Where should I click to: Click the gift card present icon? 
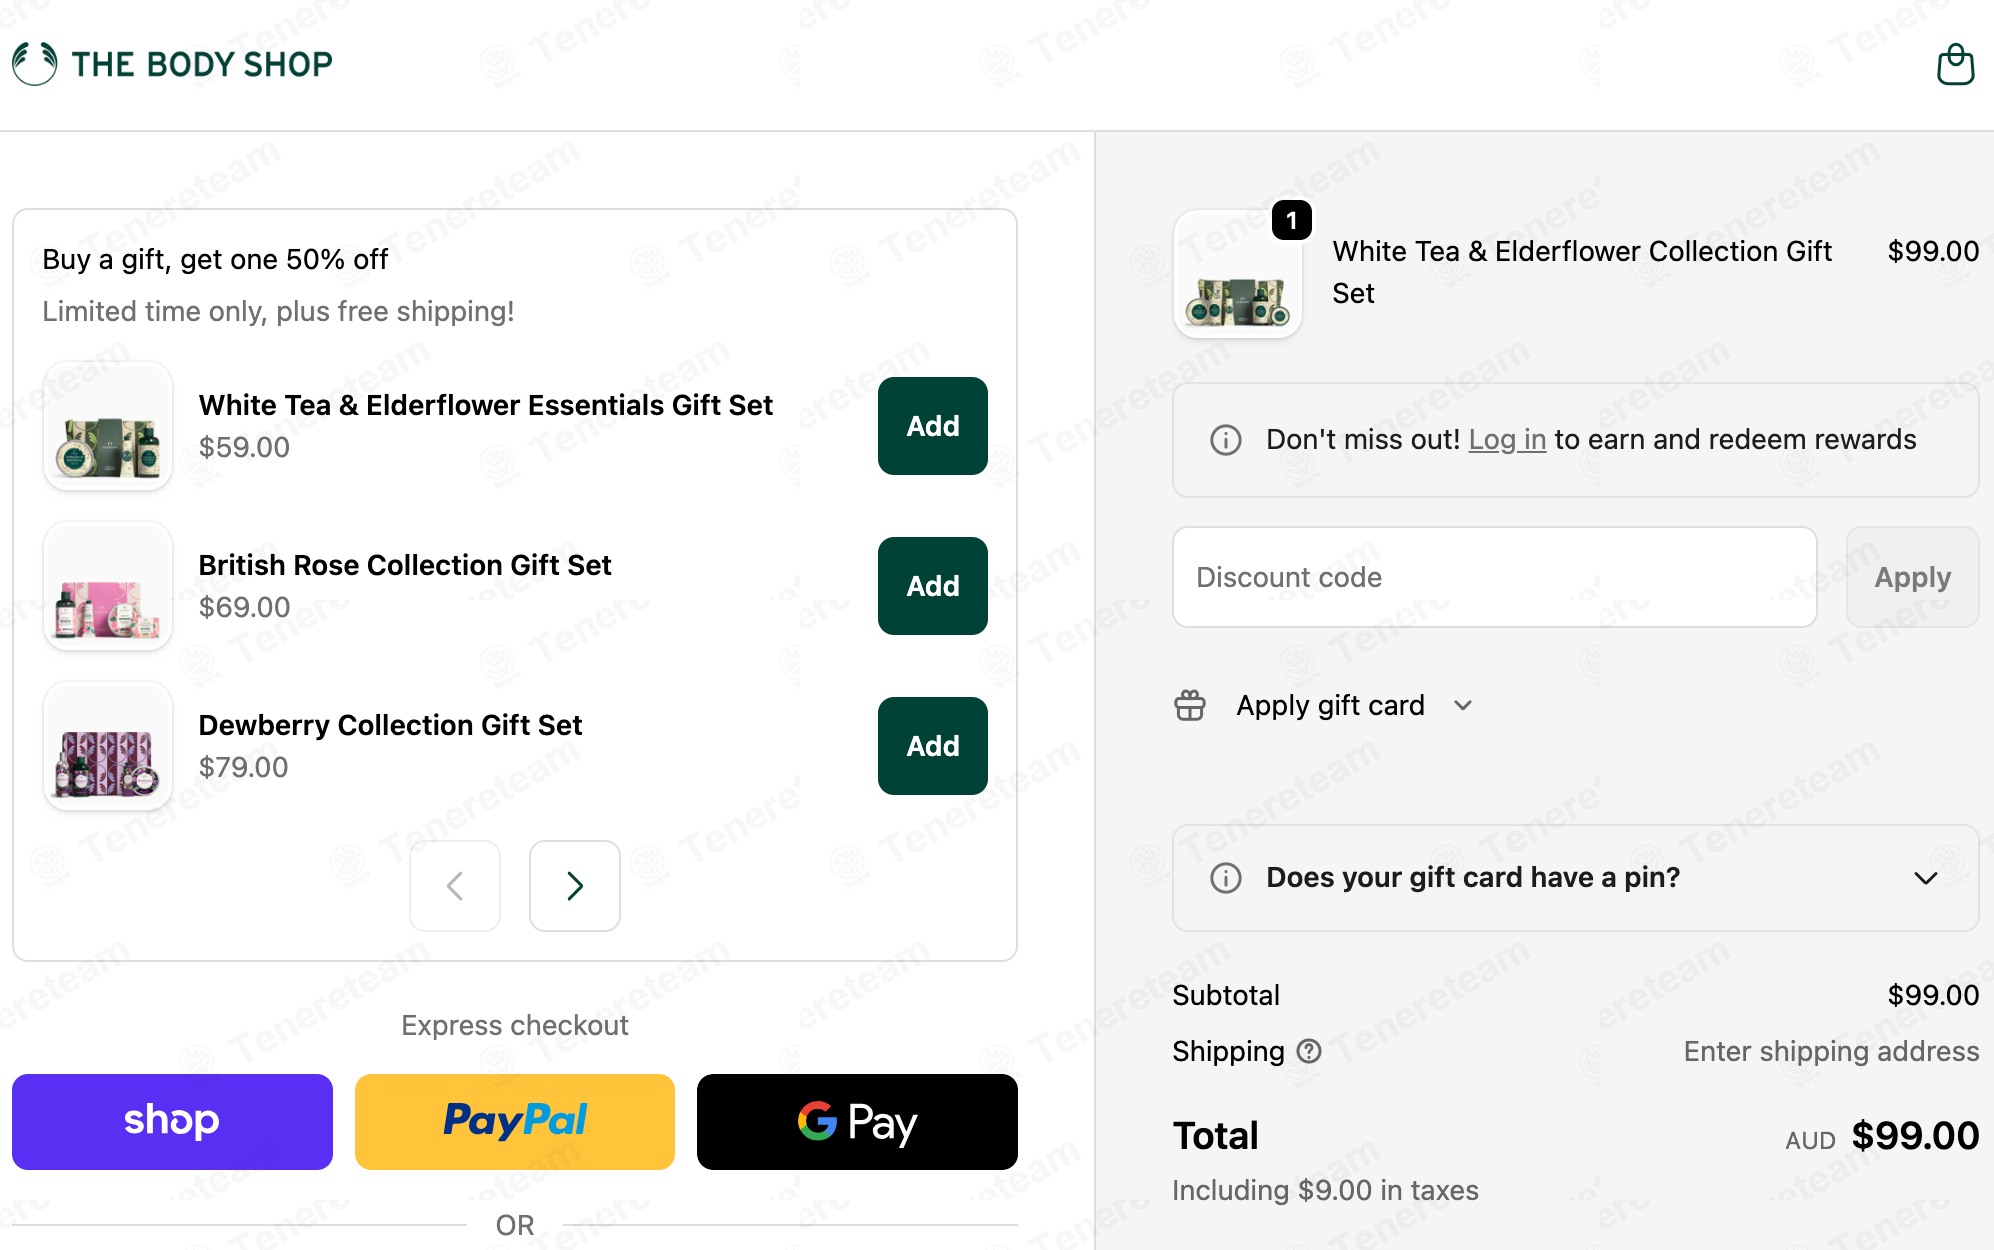click(x=1190, y=705)
